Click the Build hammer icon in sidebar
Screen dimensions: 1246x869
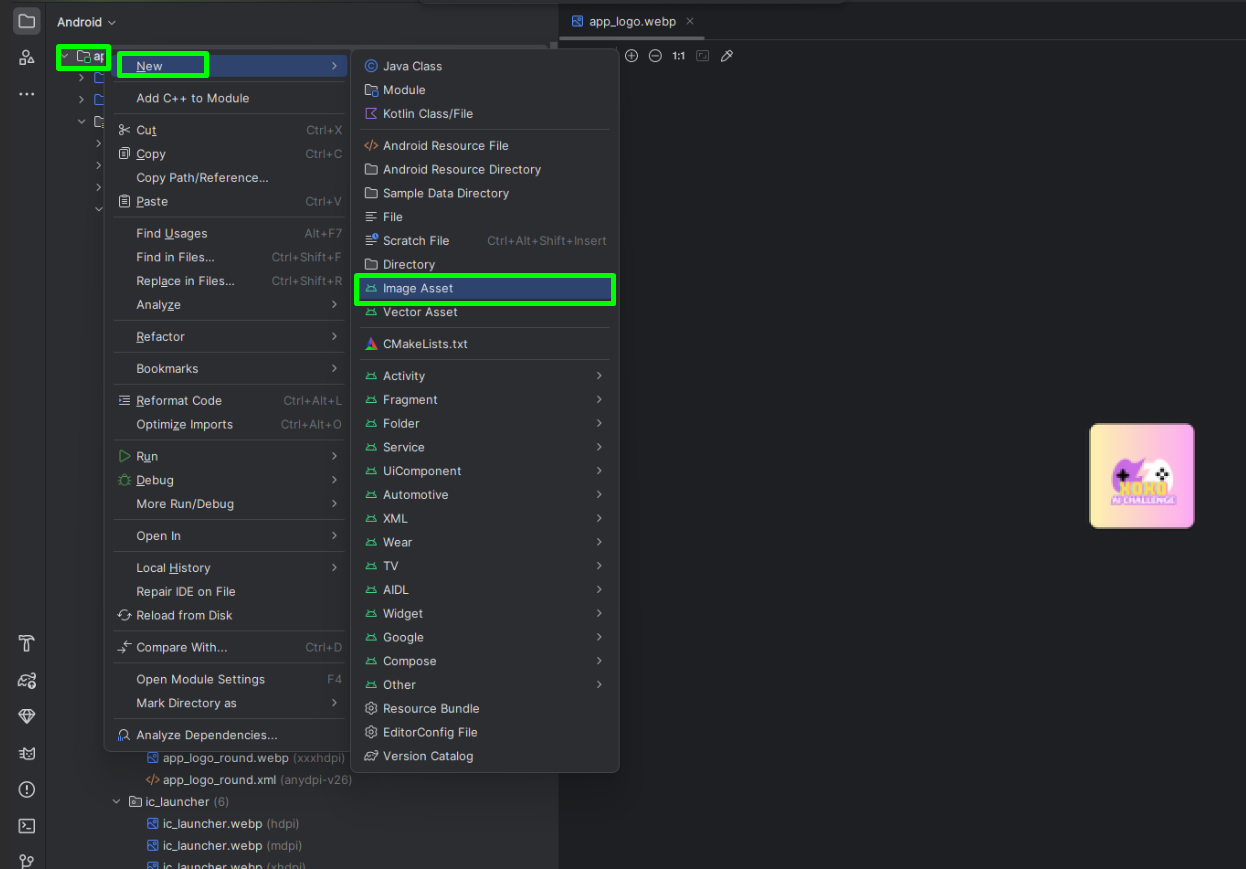(27, 643)
